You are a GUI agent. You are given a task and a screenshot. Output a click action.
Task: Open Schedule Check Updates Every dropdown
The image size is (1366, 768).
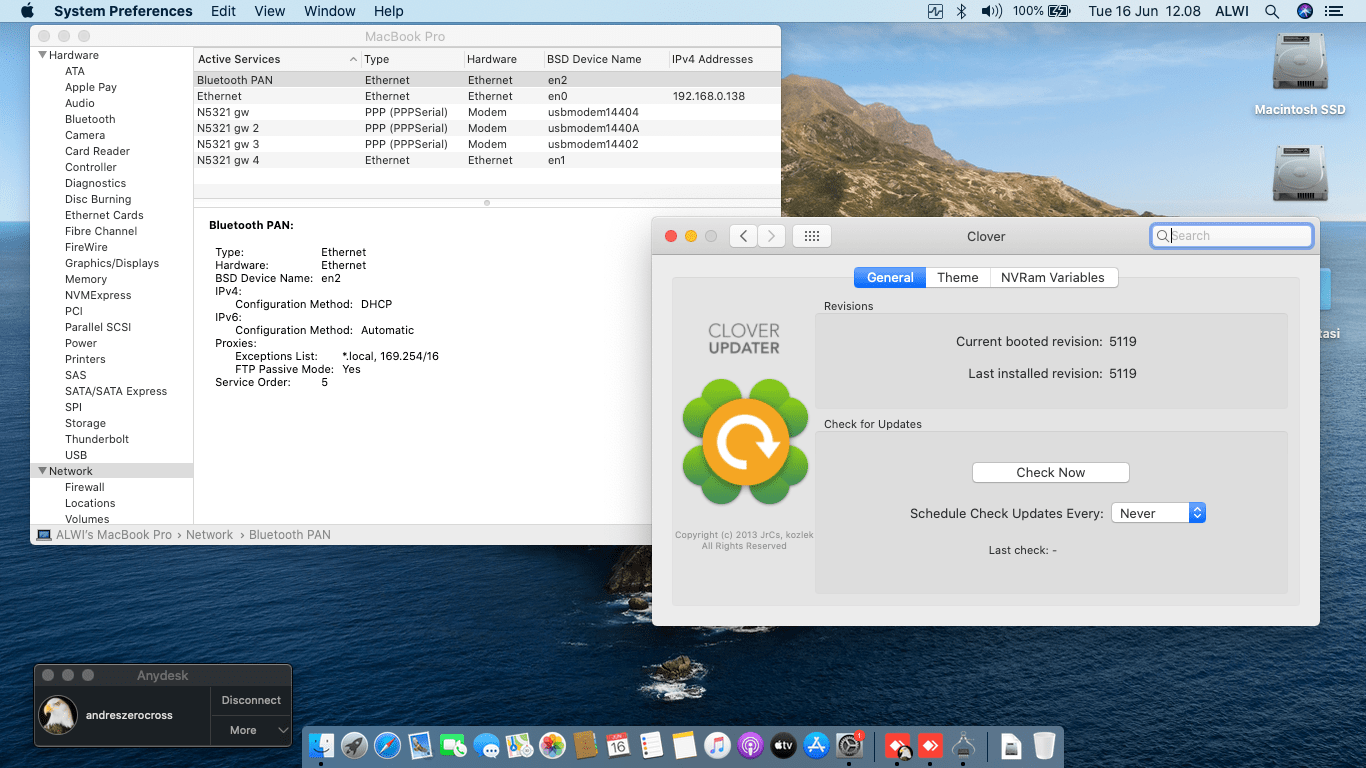(x=1158, y=513)
